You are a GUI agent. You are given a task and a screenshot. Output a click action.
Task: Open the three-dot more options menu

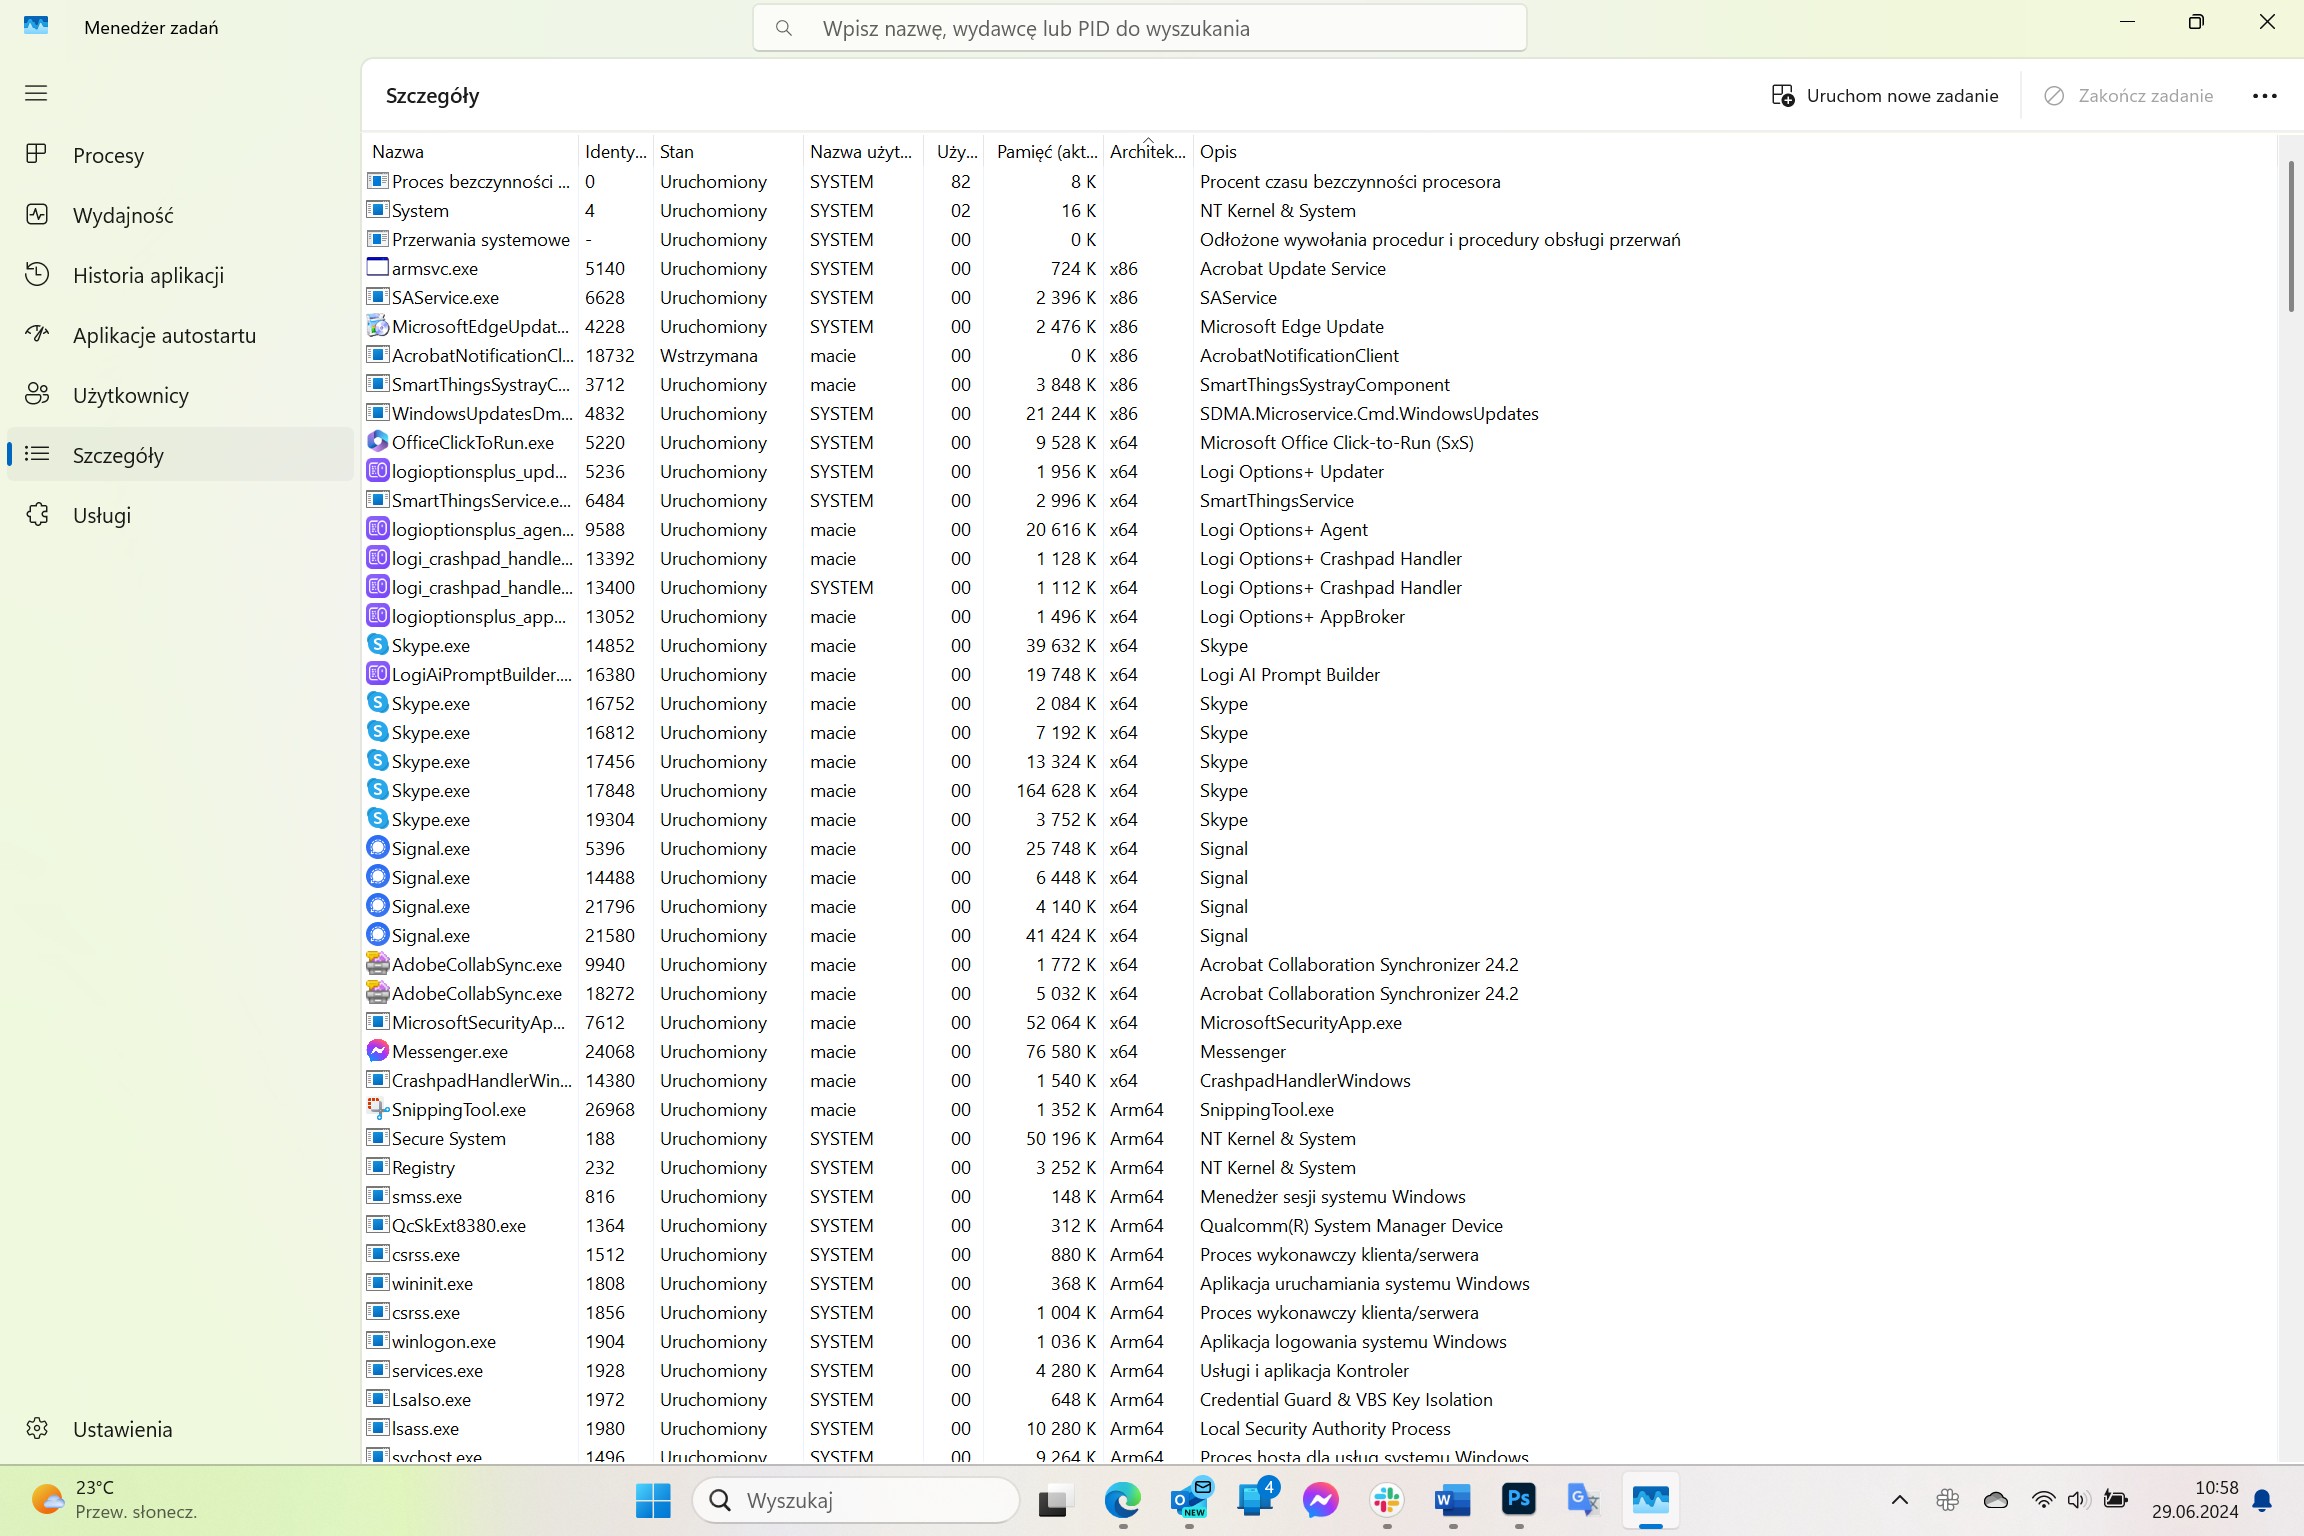click(2264, 96)
